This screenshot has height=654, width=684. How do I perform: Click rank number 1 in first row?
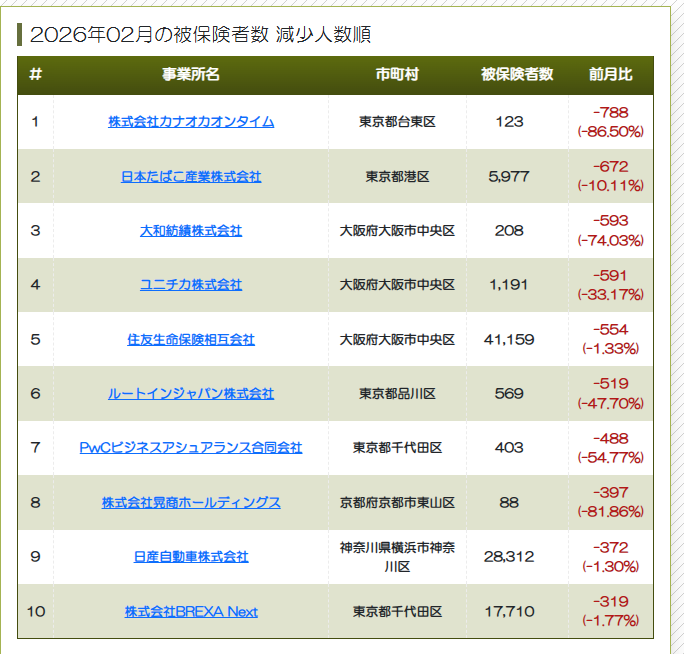35,122
